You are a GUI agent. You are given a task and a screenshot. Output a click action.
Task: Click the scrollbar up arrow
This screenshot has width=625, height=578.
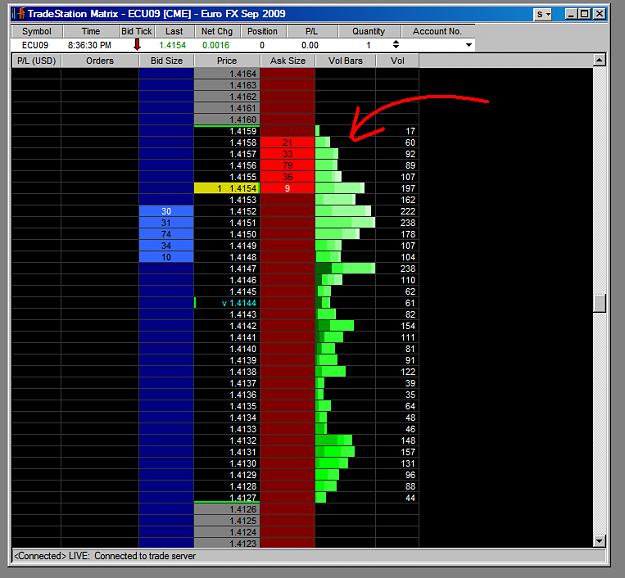pyautogui.click(x=599, y=60)
